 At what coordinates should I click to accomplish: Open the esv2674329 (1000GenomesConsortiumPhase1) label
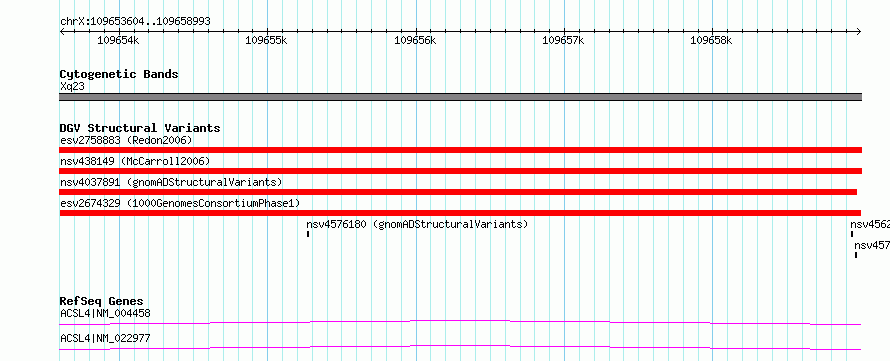point(180,203)
